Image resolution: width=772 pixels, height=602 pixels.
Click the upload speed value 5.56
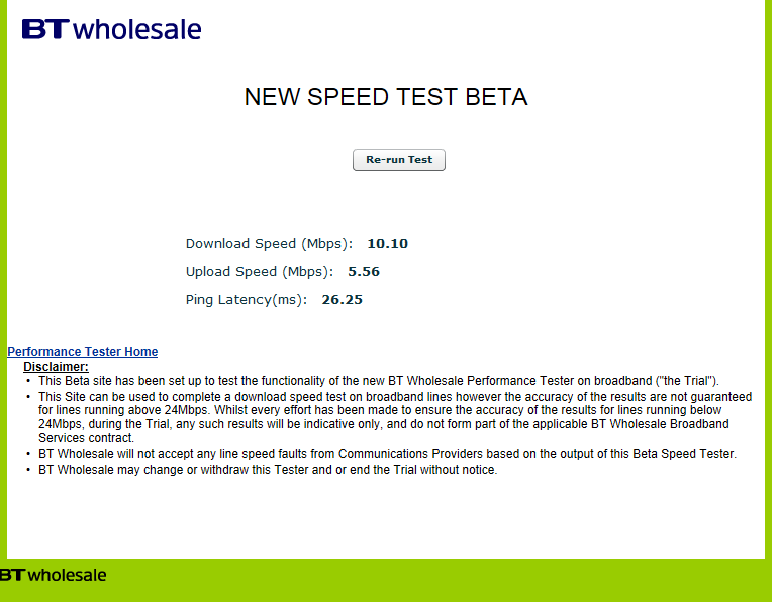click(364, 272)
